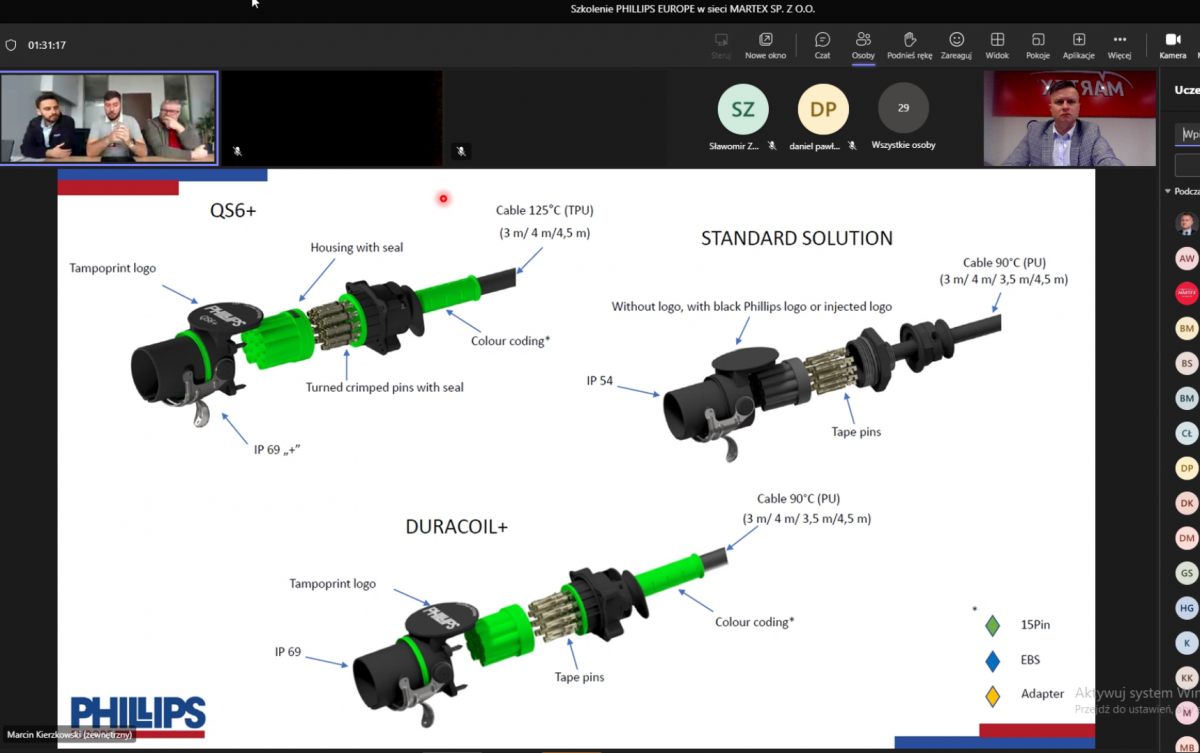Select Sławomir Z. participant avatar
1200x753 pixels.
click(743, 109)
